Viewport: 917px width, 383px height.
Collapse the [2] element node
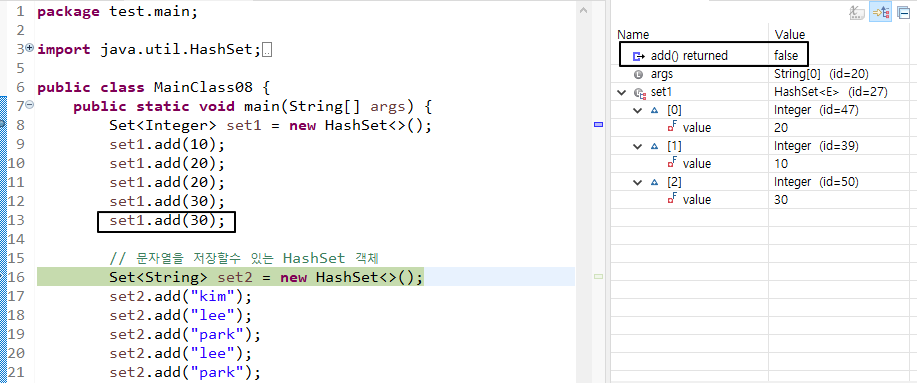click(x=637, y=182)
